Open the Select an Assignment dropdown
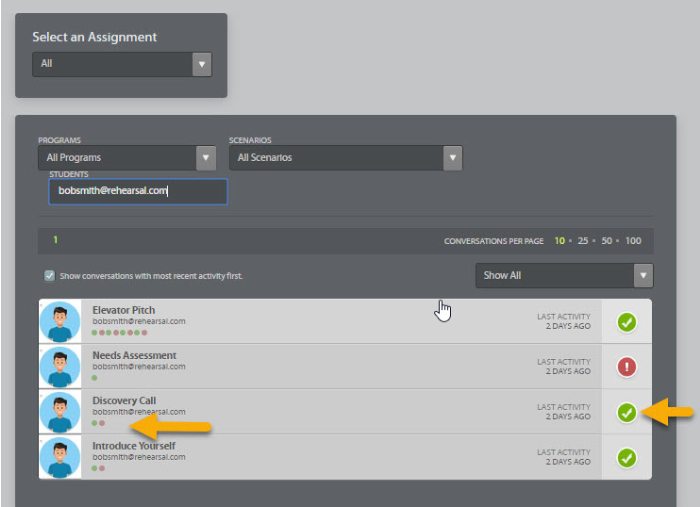This screenshot has height=507, width=700. tap(122, 64)
